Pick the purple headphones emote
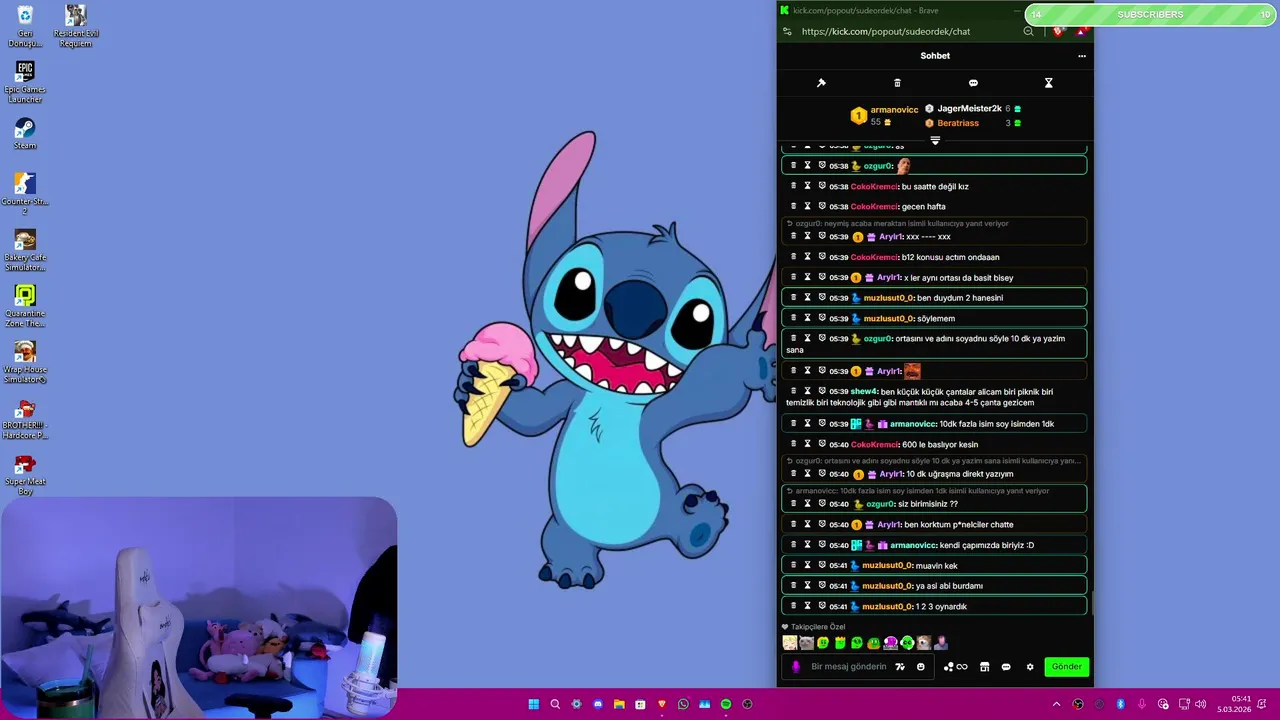 click(x=890, y=643)
